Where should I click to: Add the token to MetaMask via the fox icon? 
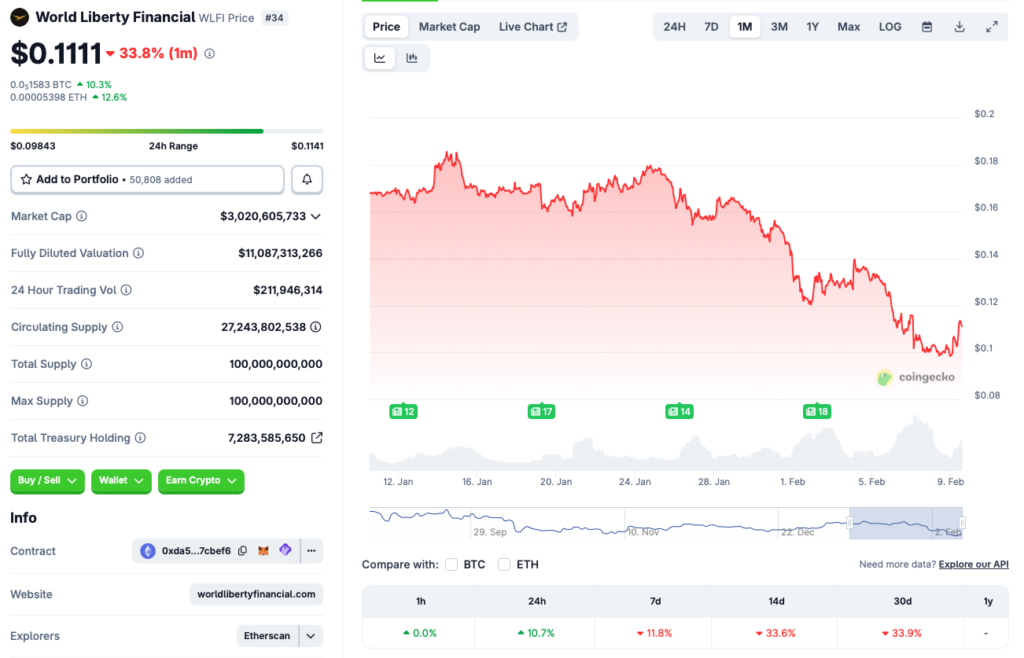(264, 551)
